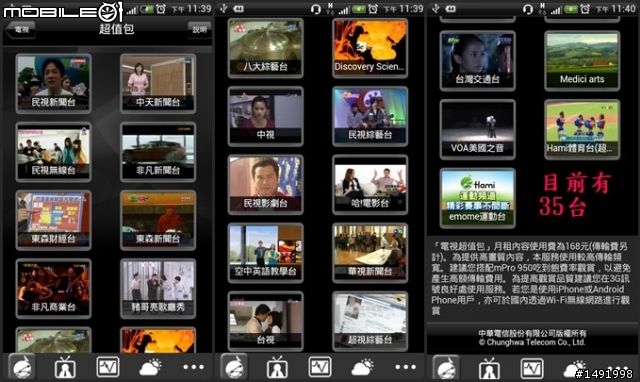
Task: Open the 非凡商業台 channel
Action: click(53, 289)
